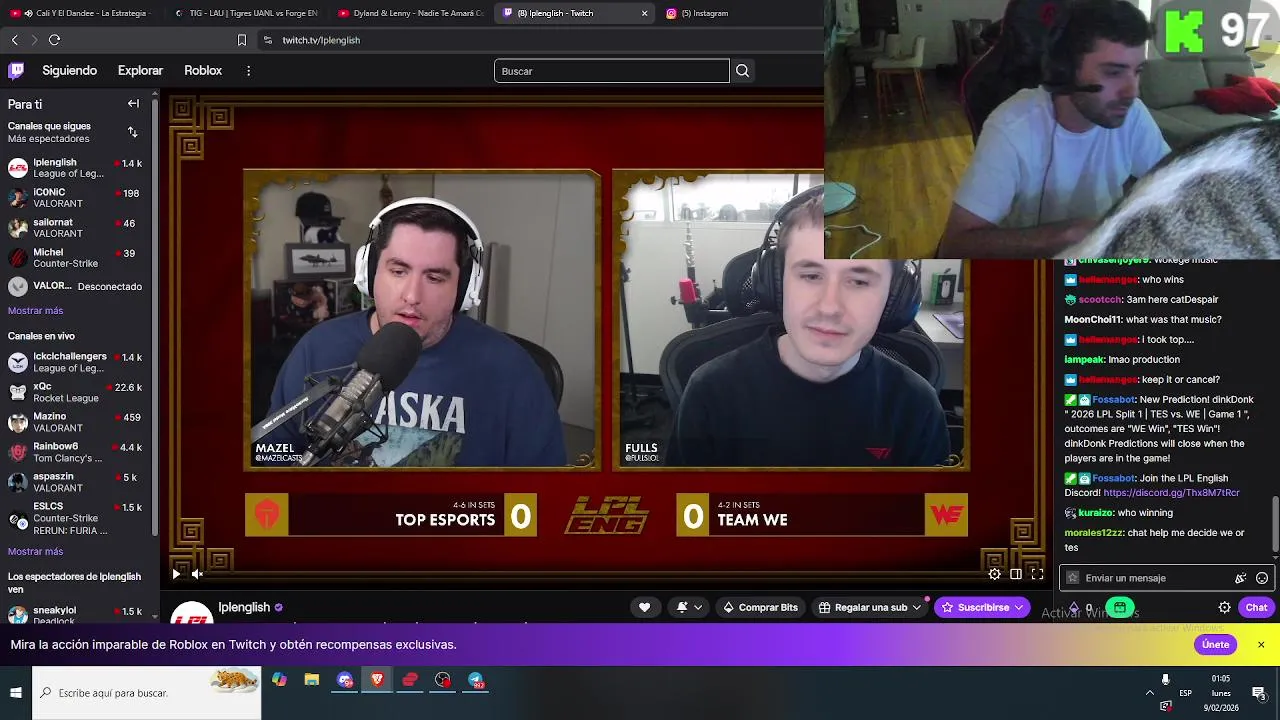Click the Únete banner button
Image resolution: width=1280 pixels, height=720 pixels.
point(1215,645)
